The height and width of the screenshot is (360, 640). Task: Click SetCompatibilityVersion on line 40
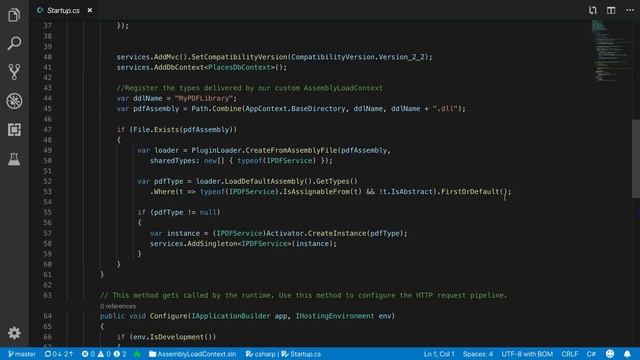pos(240,57)
